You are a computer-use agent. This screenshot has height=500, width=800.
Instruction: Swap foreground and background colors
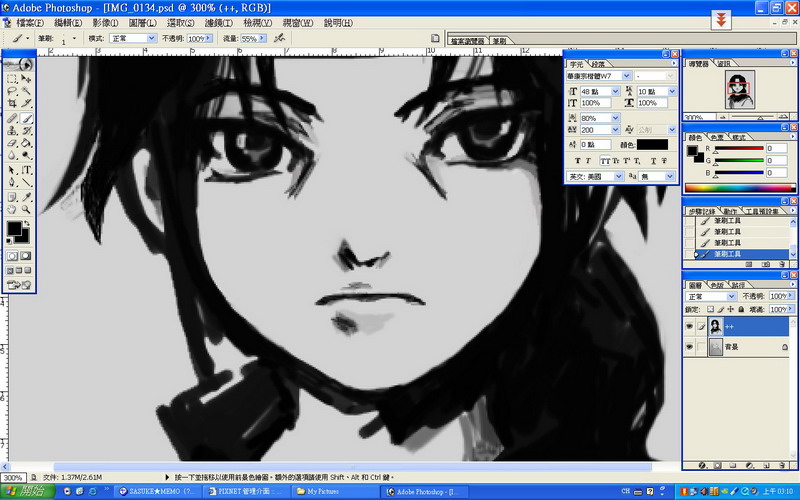pyautogui.click(x=27, y=223)
